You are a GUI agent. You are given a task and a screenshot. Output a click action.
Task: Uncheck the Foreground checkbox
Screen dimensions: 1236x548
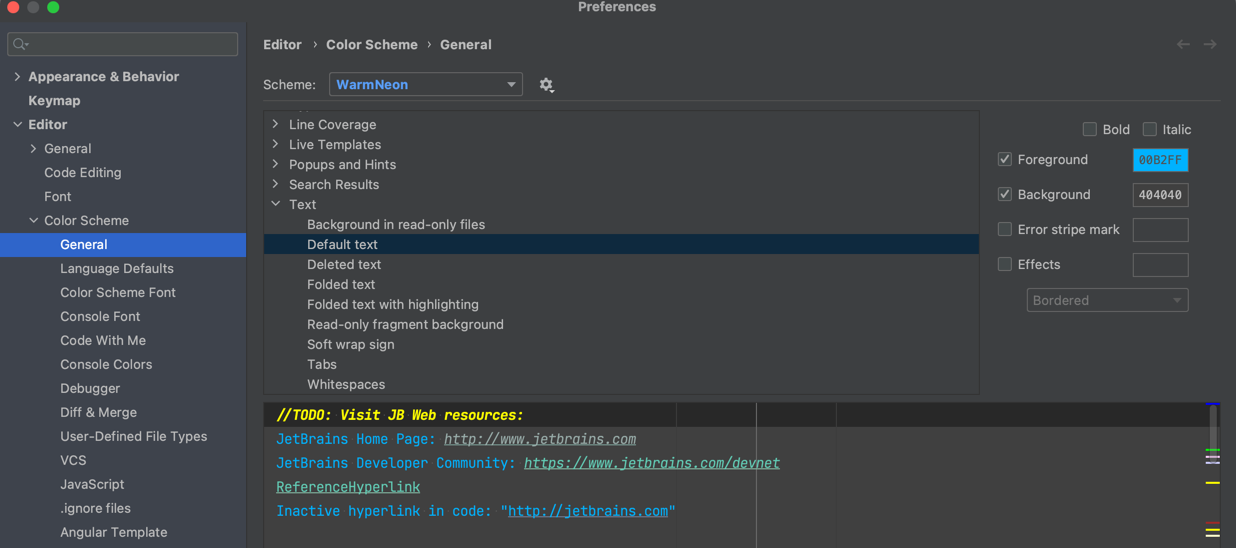(x=1005, y=159)
